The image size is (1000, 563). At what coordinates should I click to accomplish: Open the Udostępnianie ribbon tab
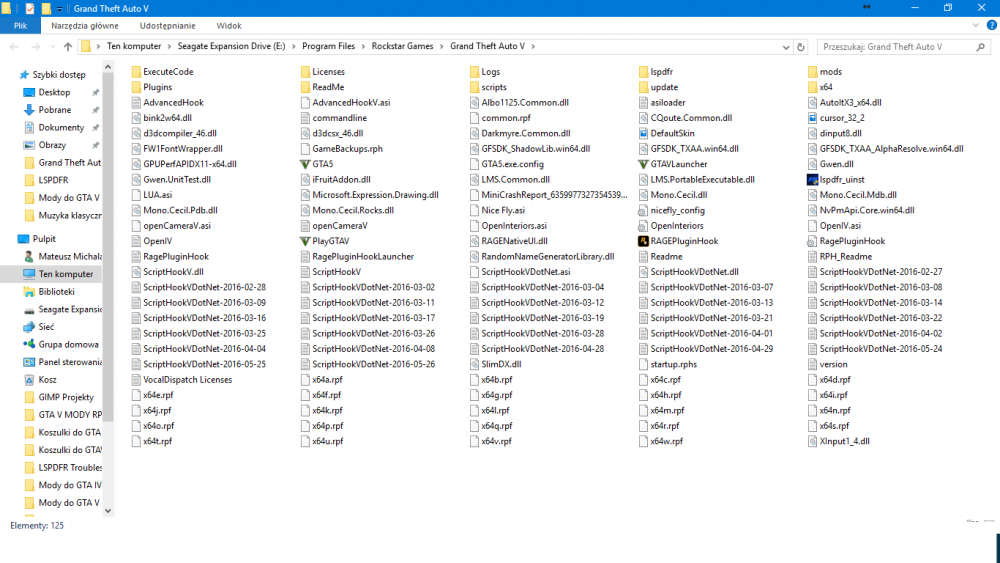[168, 26]
